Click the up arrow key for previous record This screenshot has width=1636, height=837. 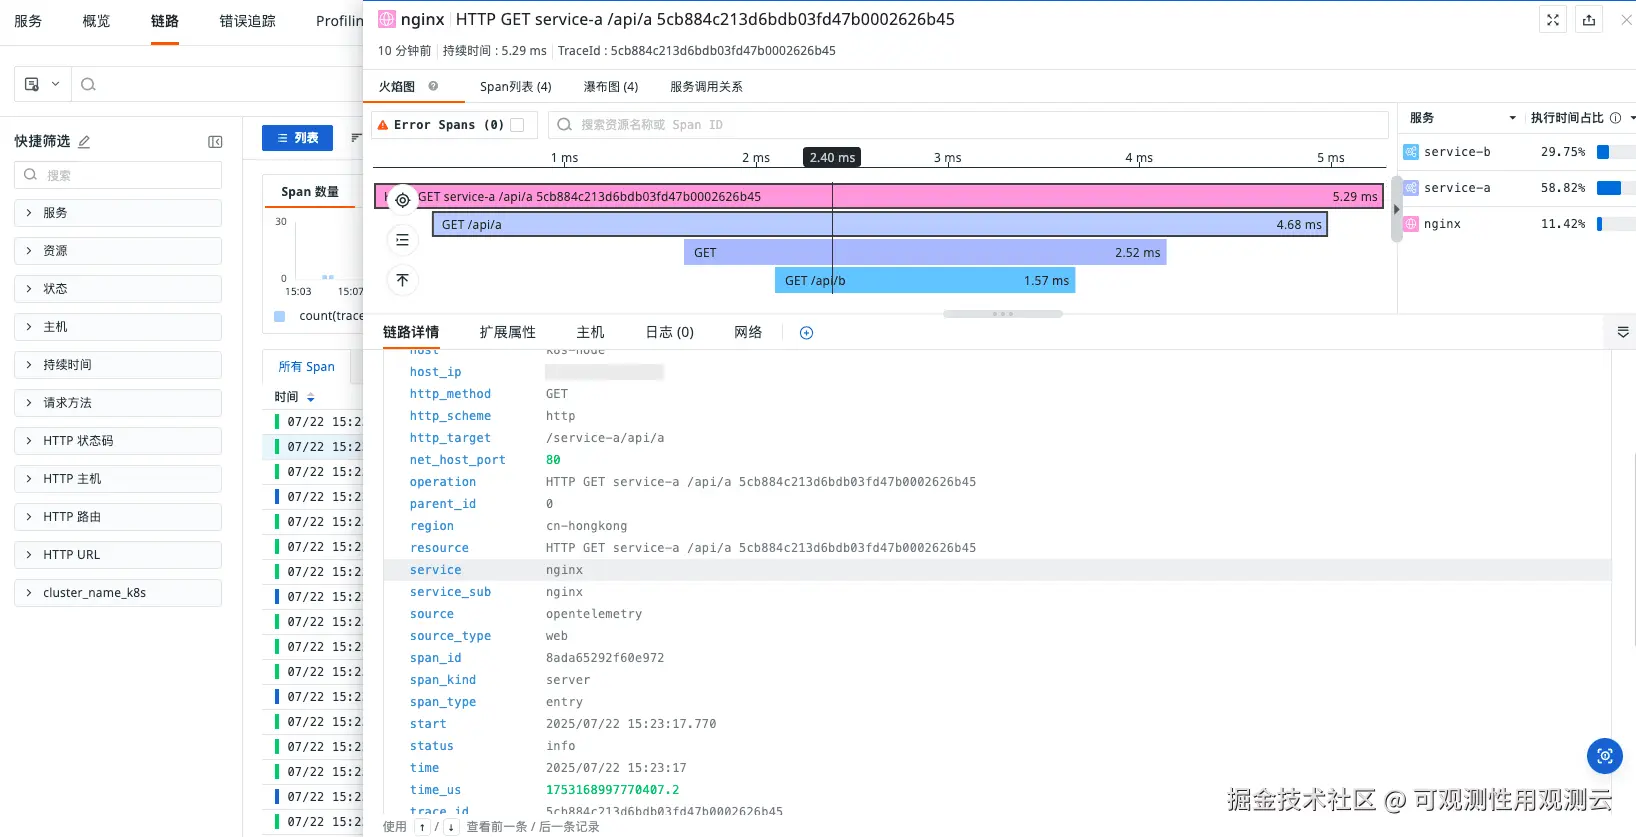click(x=423, y=827)
